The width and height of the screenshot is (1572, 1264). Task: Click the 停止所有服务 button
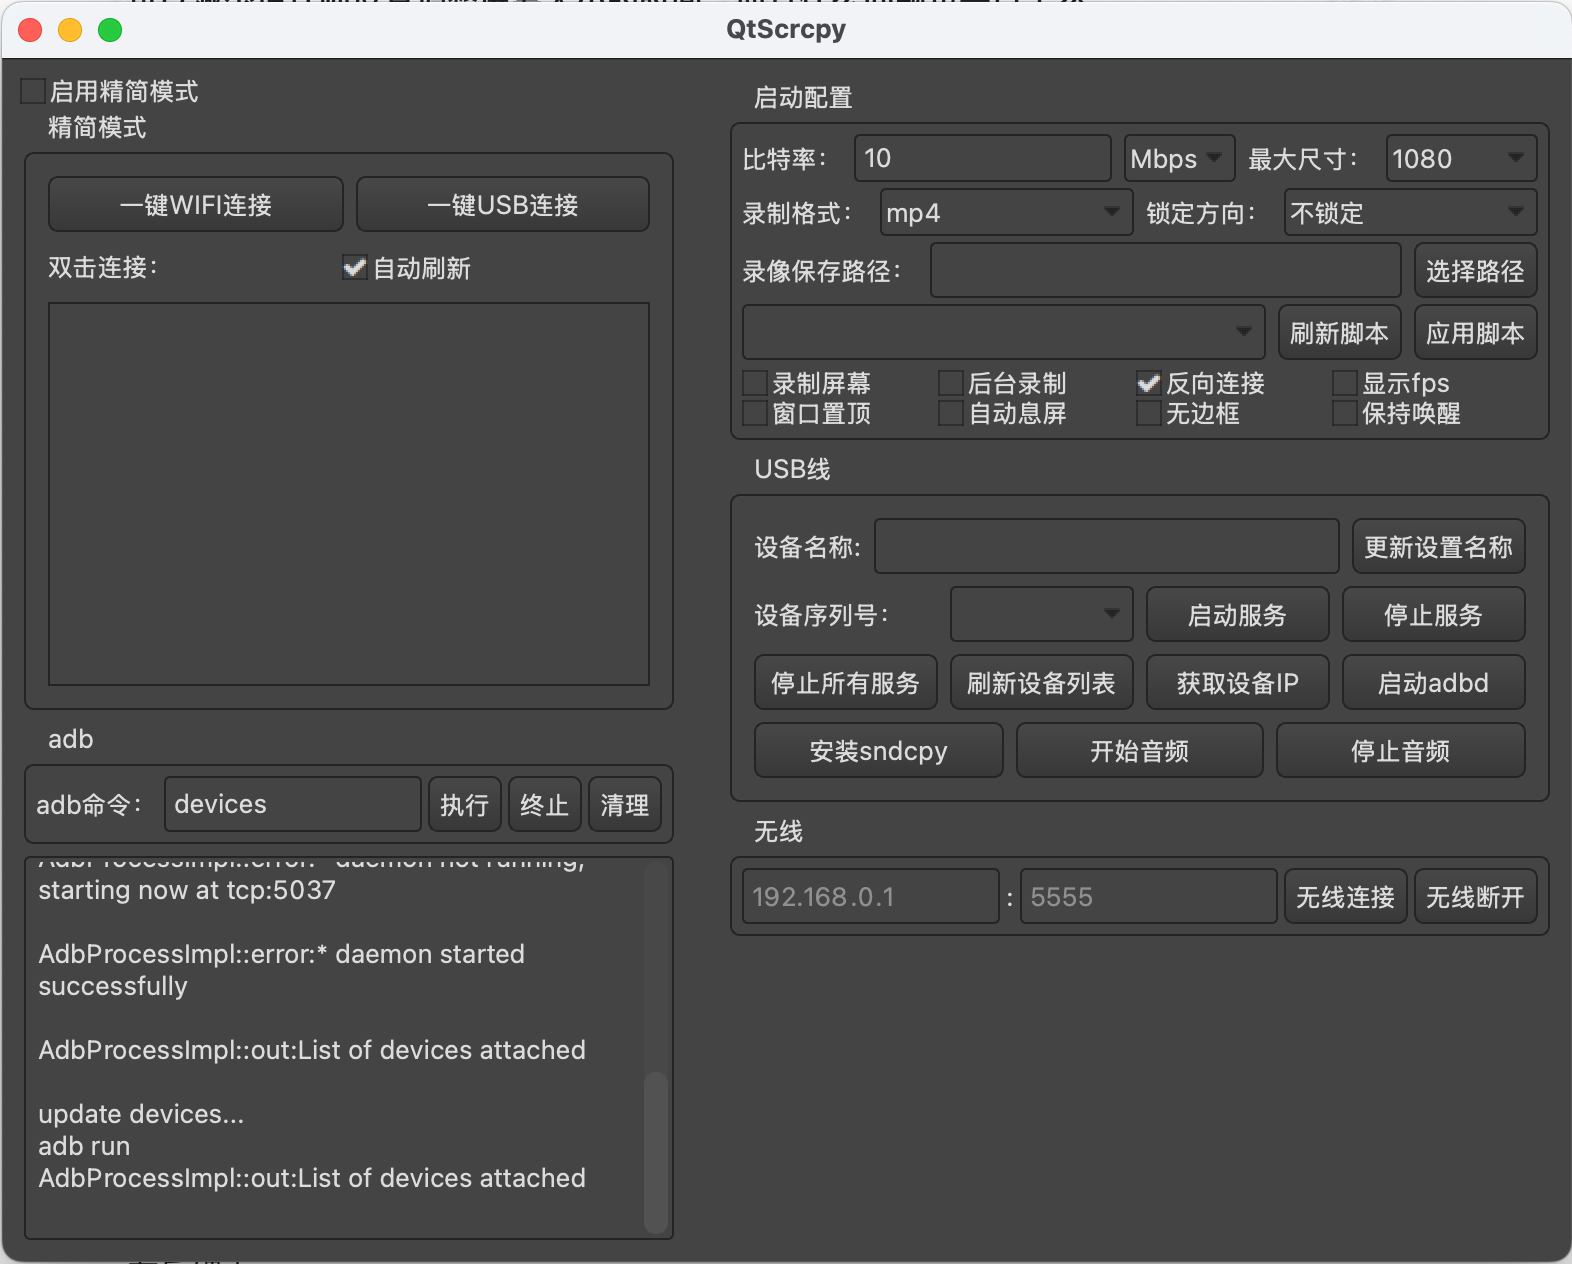(x=846, y=683)
